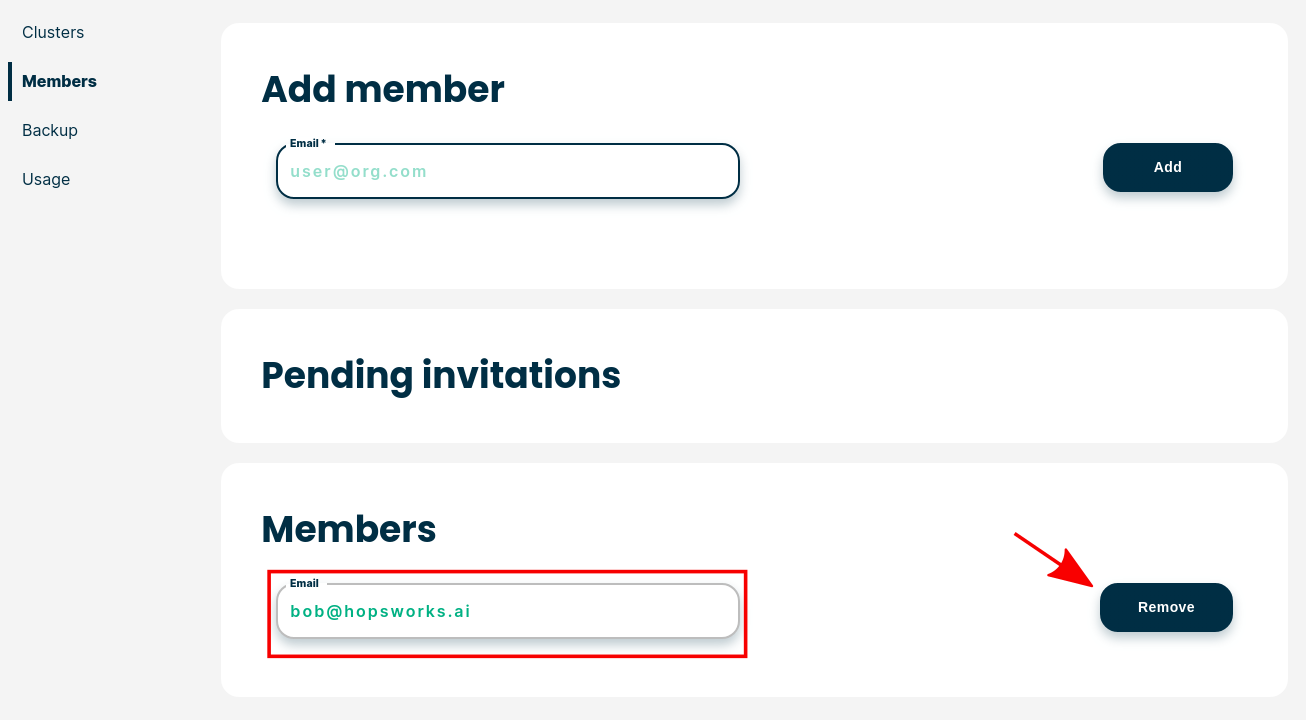
Task: Open the Usage page
Action: point(46,179)
